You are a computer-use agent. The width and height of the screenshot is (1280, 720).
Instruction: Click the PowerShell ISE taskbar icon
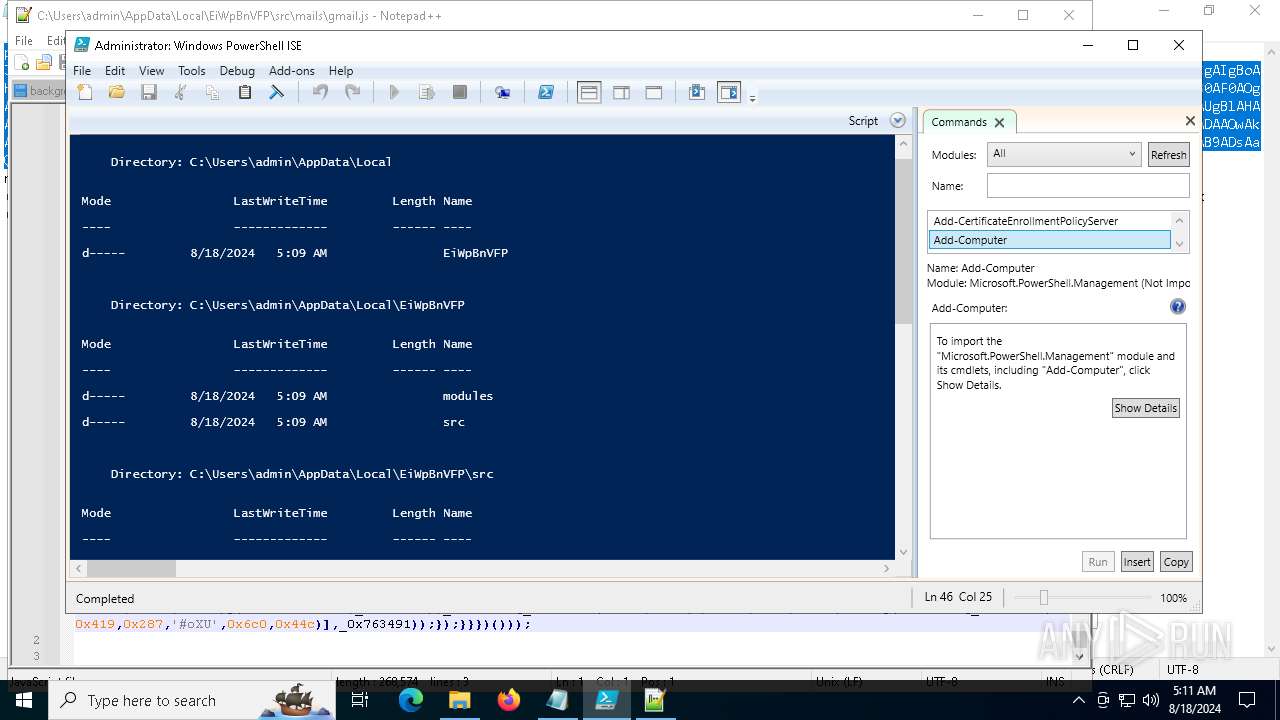click(606, 700)
